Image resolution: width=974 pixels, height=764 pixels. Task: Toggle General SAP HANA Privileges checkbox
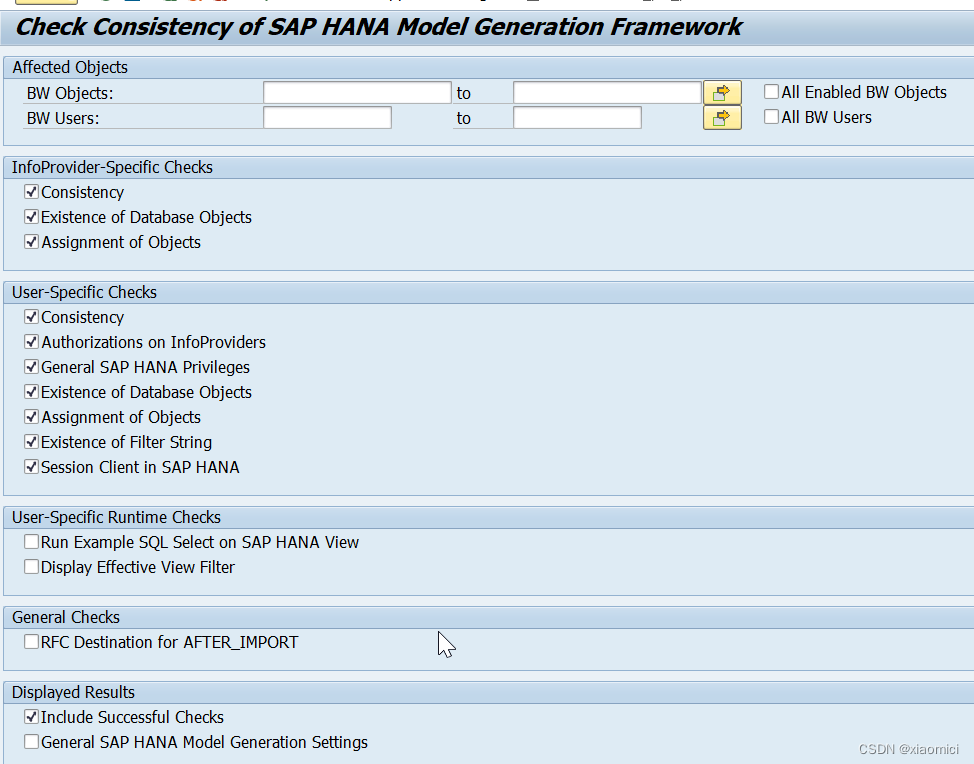pos(31,367)
